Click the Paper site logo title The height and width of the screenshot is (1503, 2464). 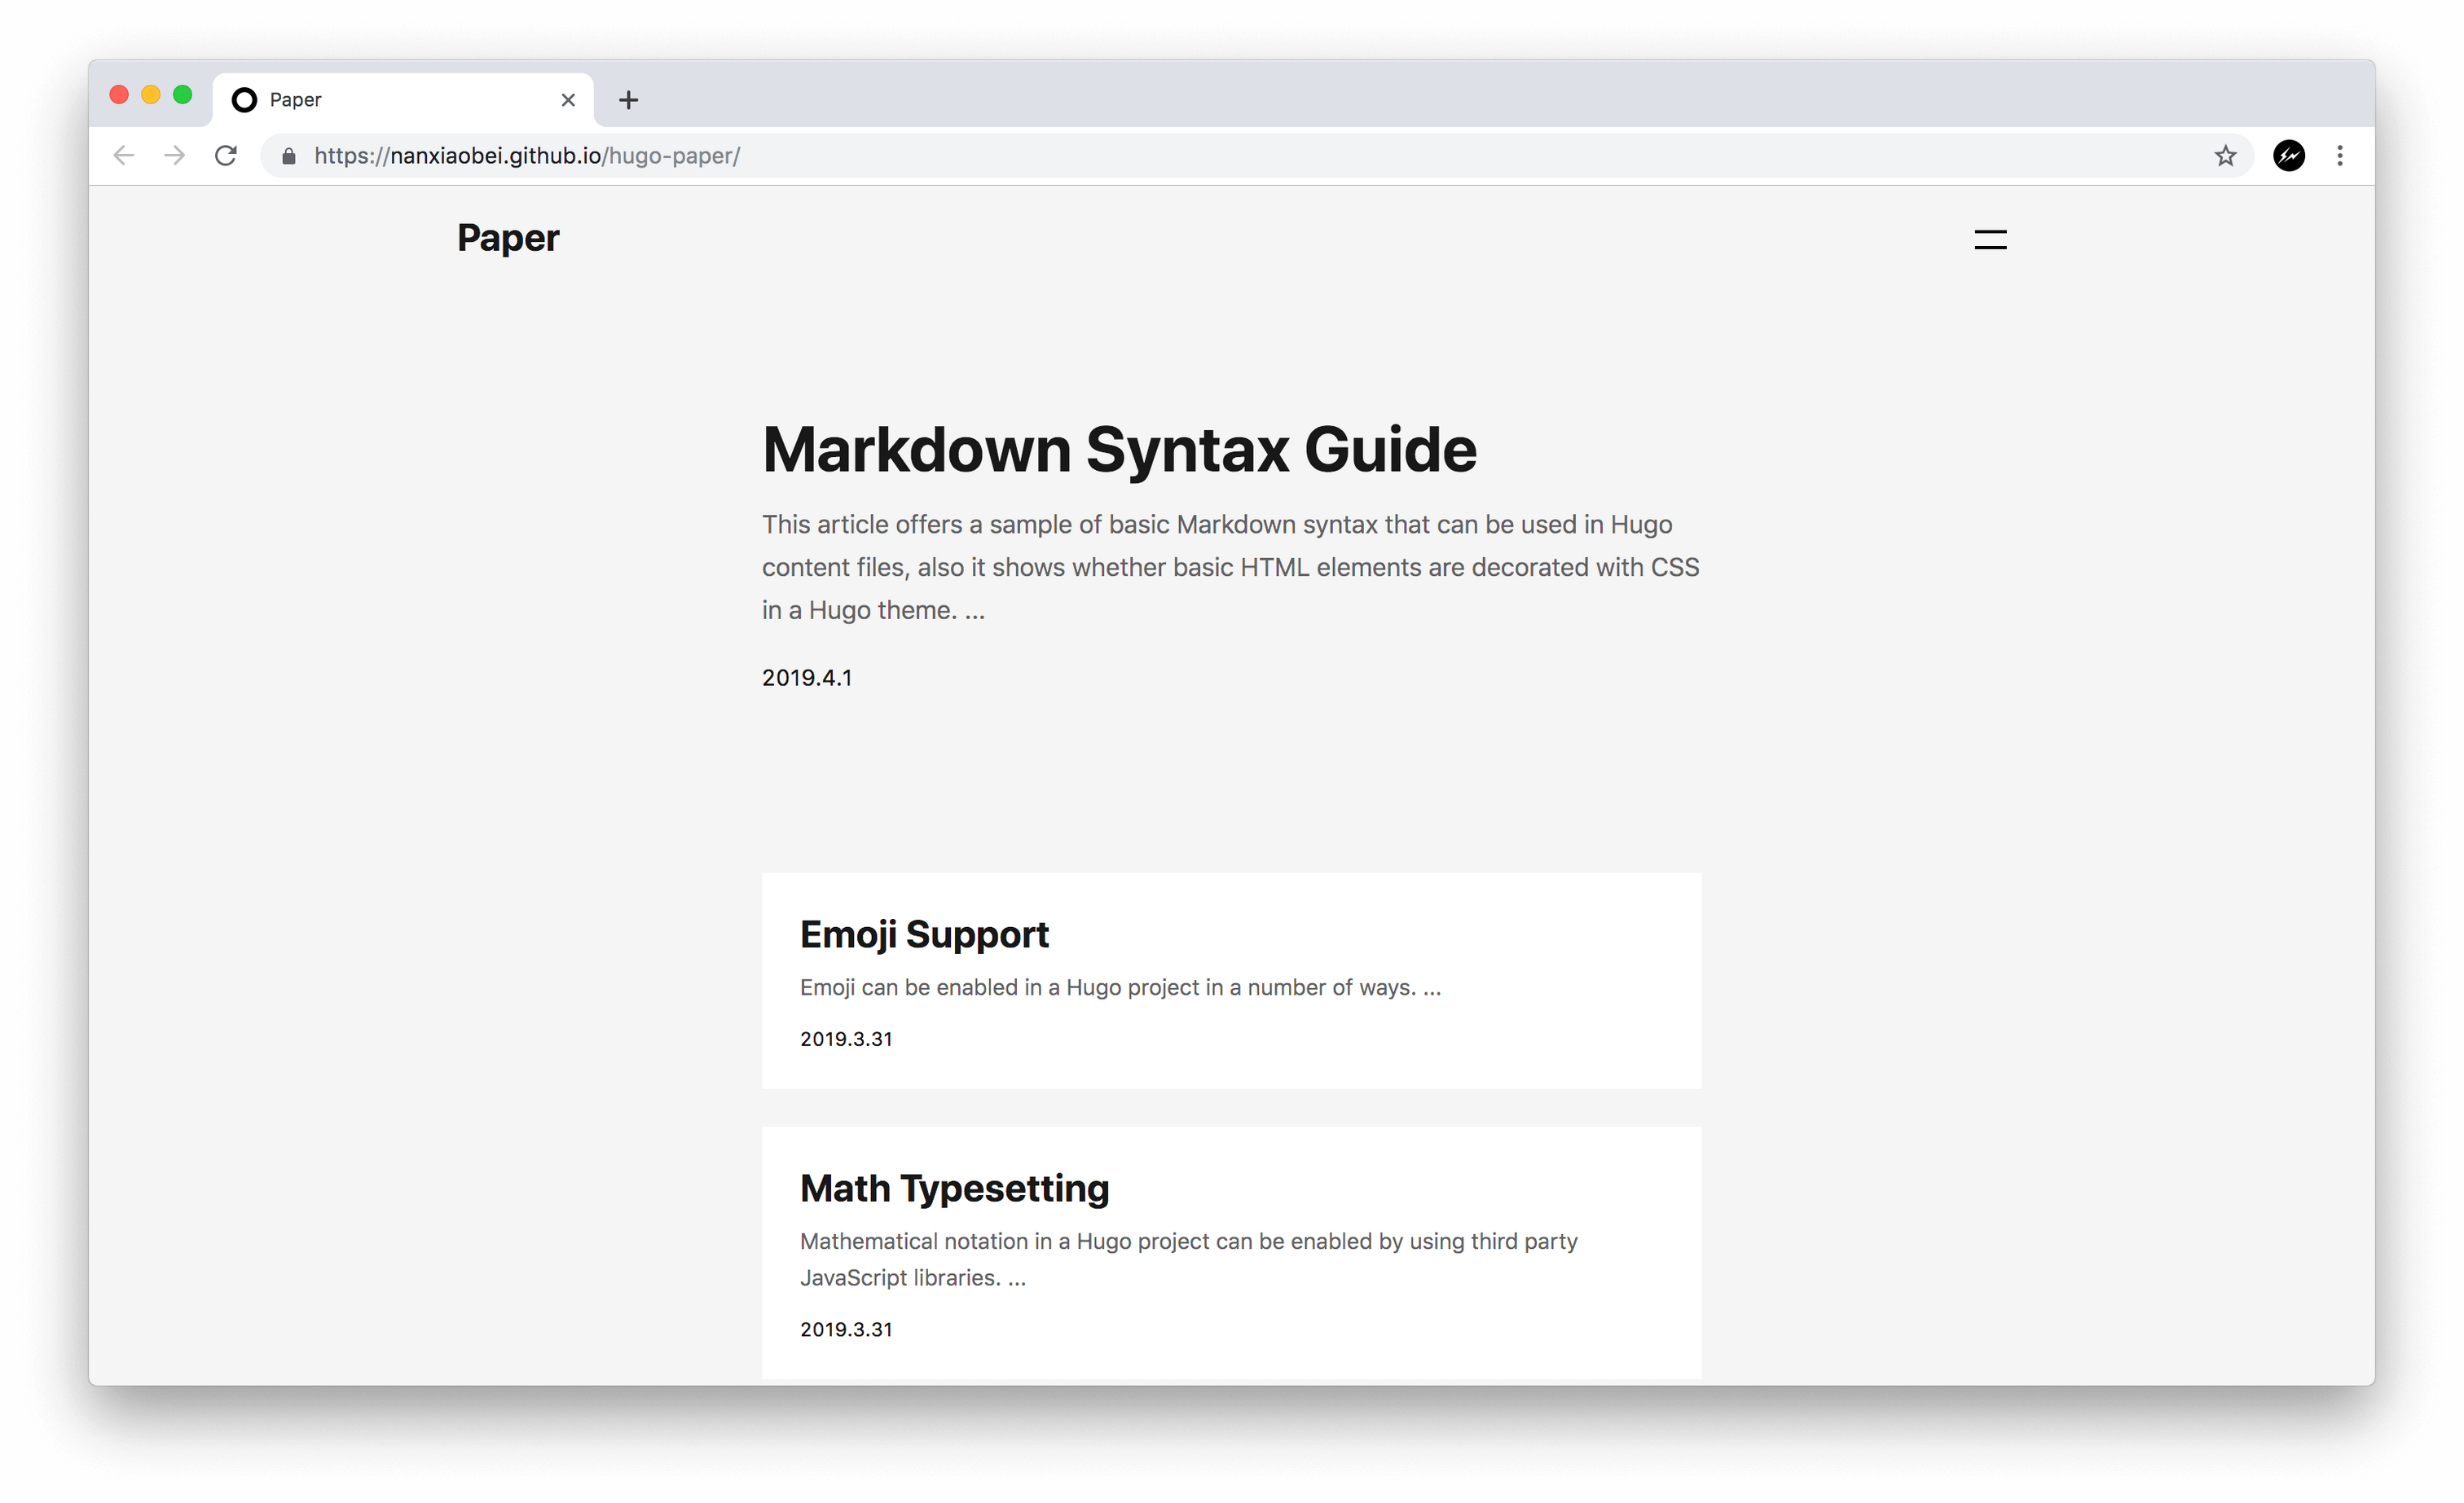coord(508,238)
